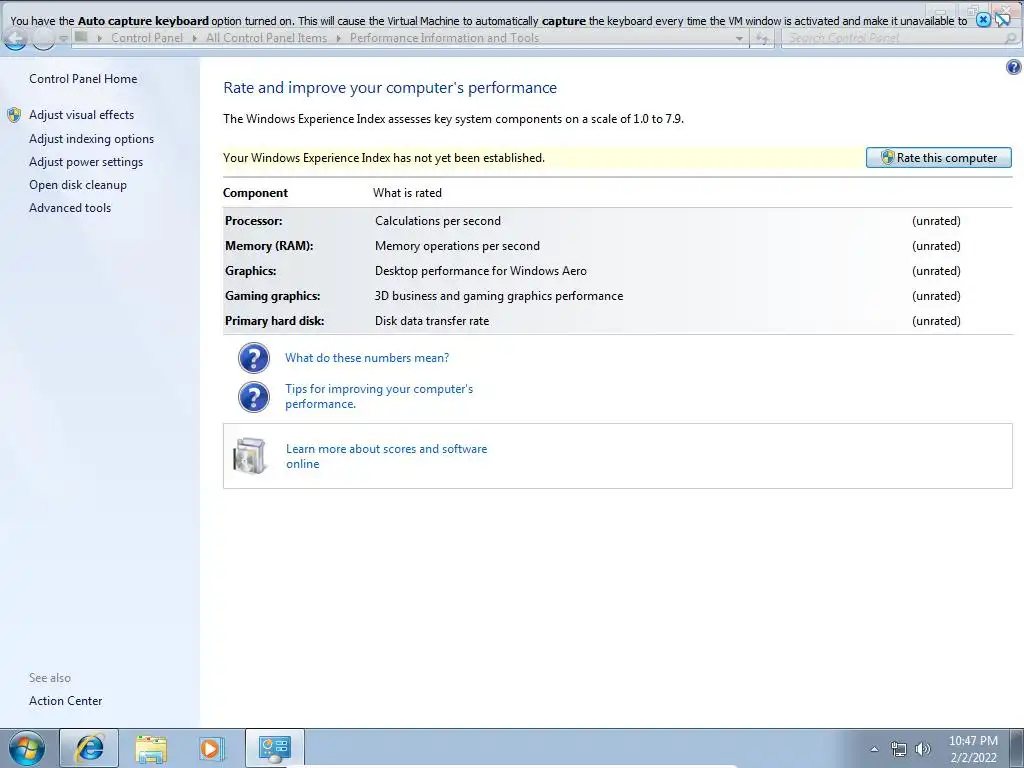Click the Graphics component label

click(251, 271)
